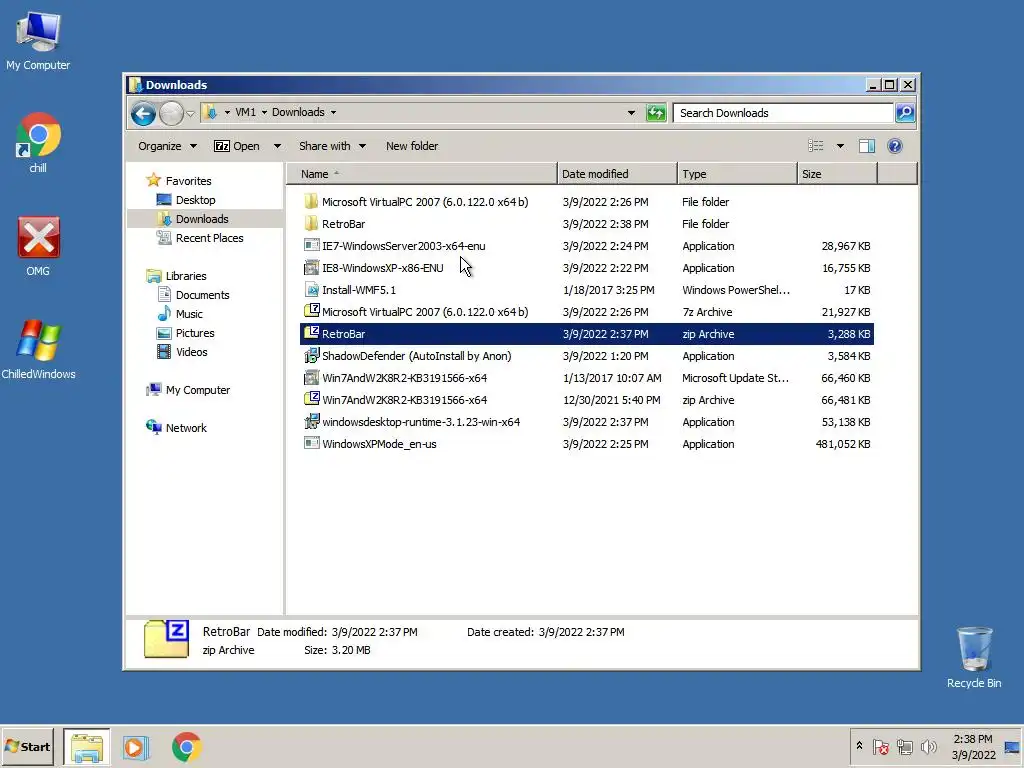
Task: Select Recent Places in navigation pane
Action: click(x=209, y=238)
